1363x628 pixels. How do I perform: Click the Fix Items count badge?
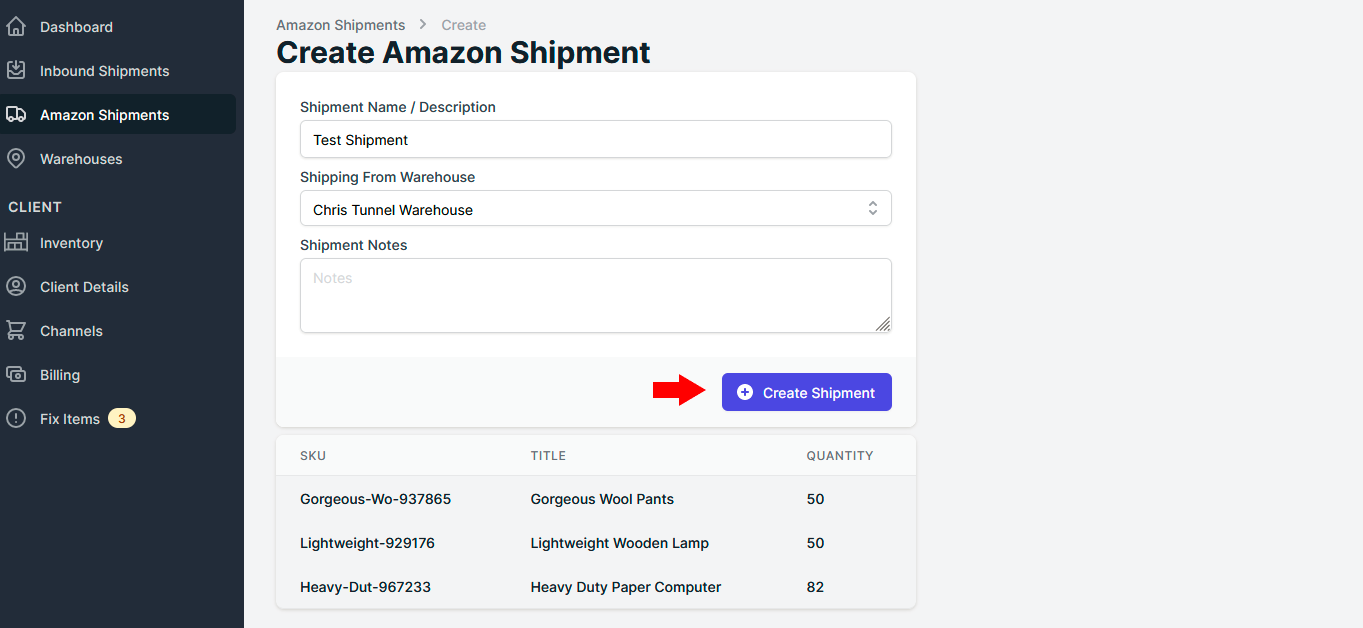(122, 418)
